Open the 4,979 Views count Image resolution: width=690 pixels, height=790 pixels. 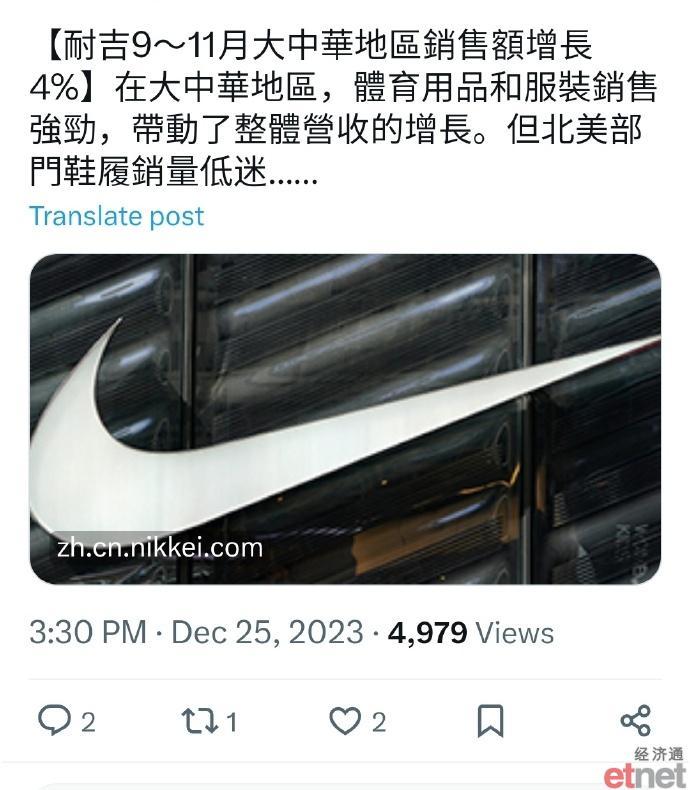click(471, 632)
